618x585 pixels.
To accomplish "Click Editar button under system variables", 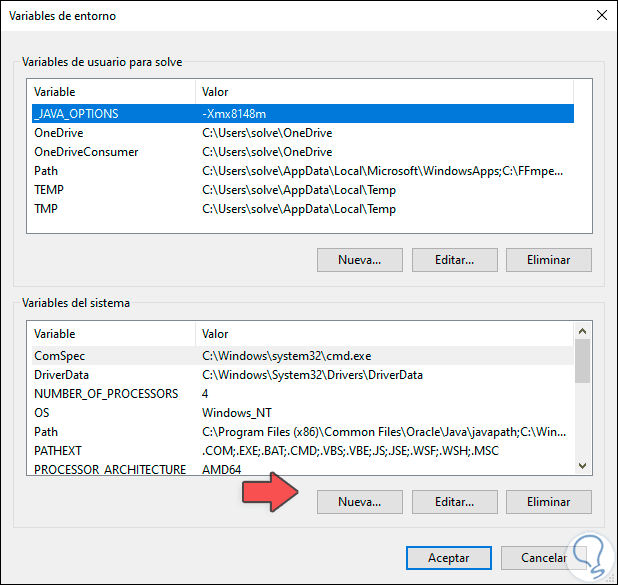I will coord(454,501).
